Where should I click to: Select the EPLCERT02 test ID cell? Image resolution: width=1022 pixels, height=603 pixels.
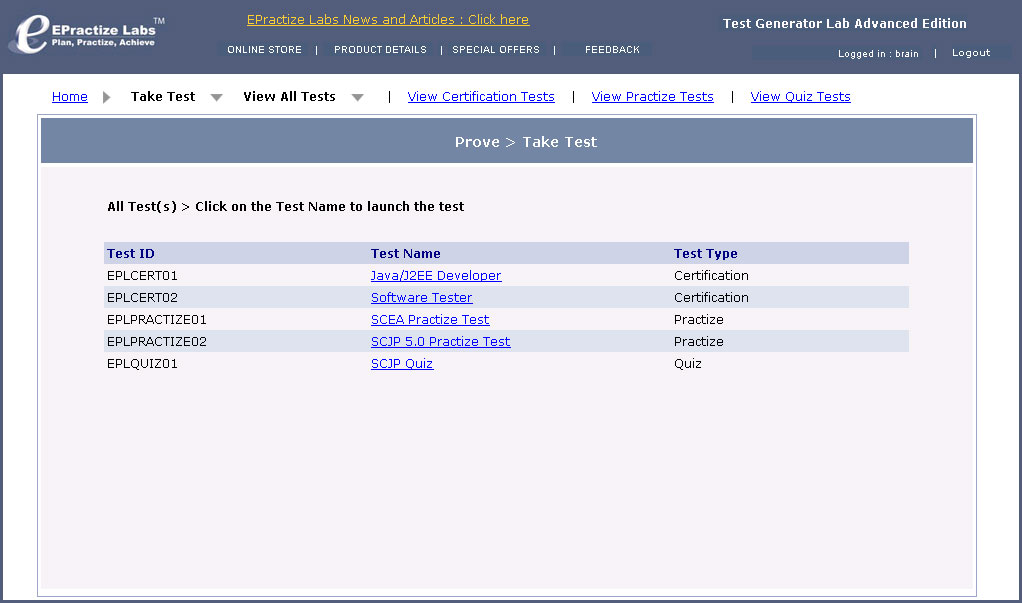point(142,298)
